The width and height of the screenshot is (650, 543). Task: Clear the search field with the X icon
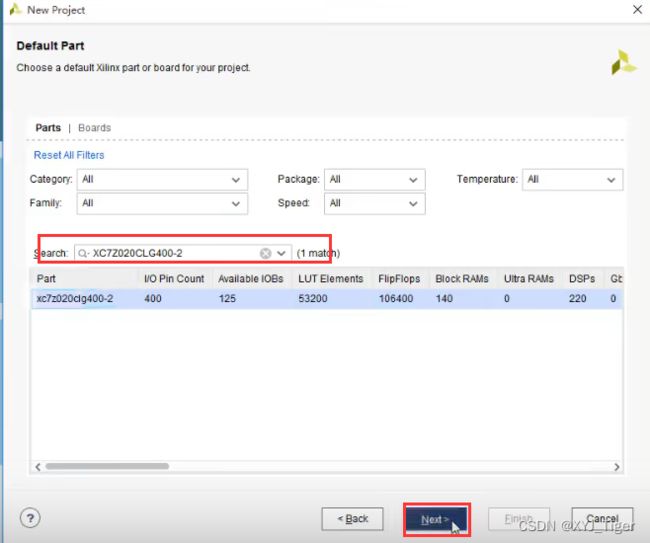pyautogui.click(x=265, y=253)
